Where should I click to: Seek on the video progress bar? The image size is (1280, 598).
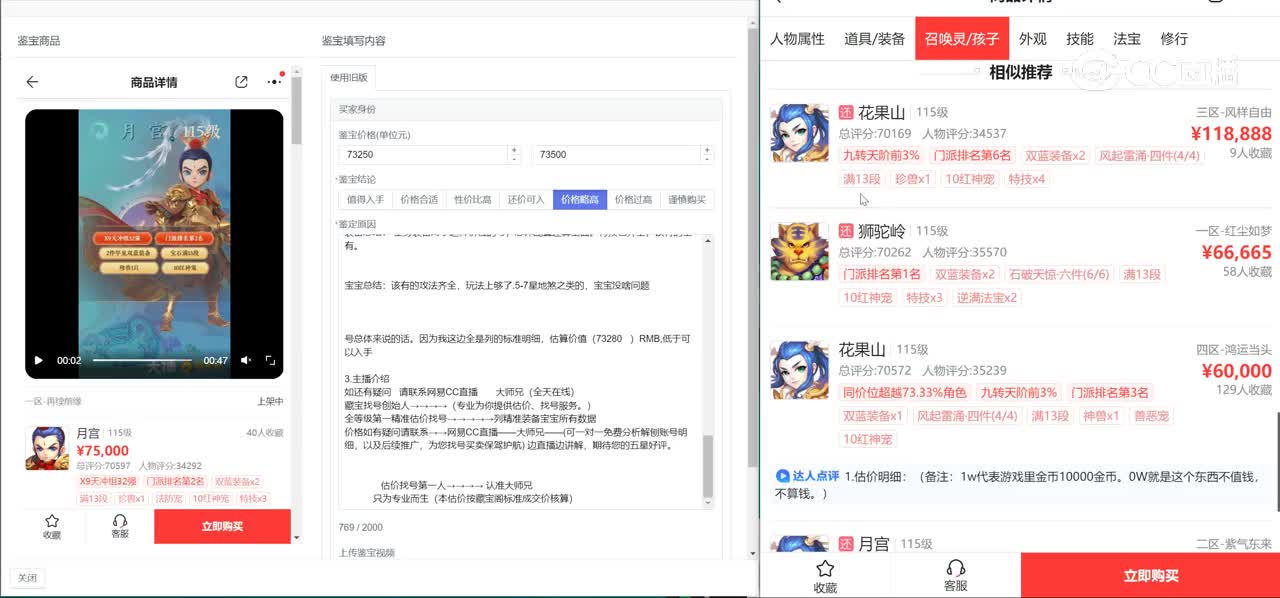coord(143,360)
